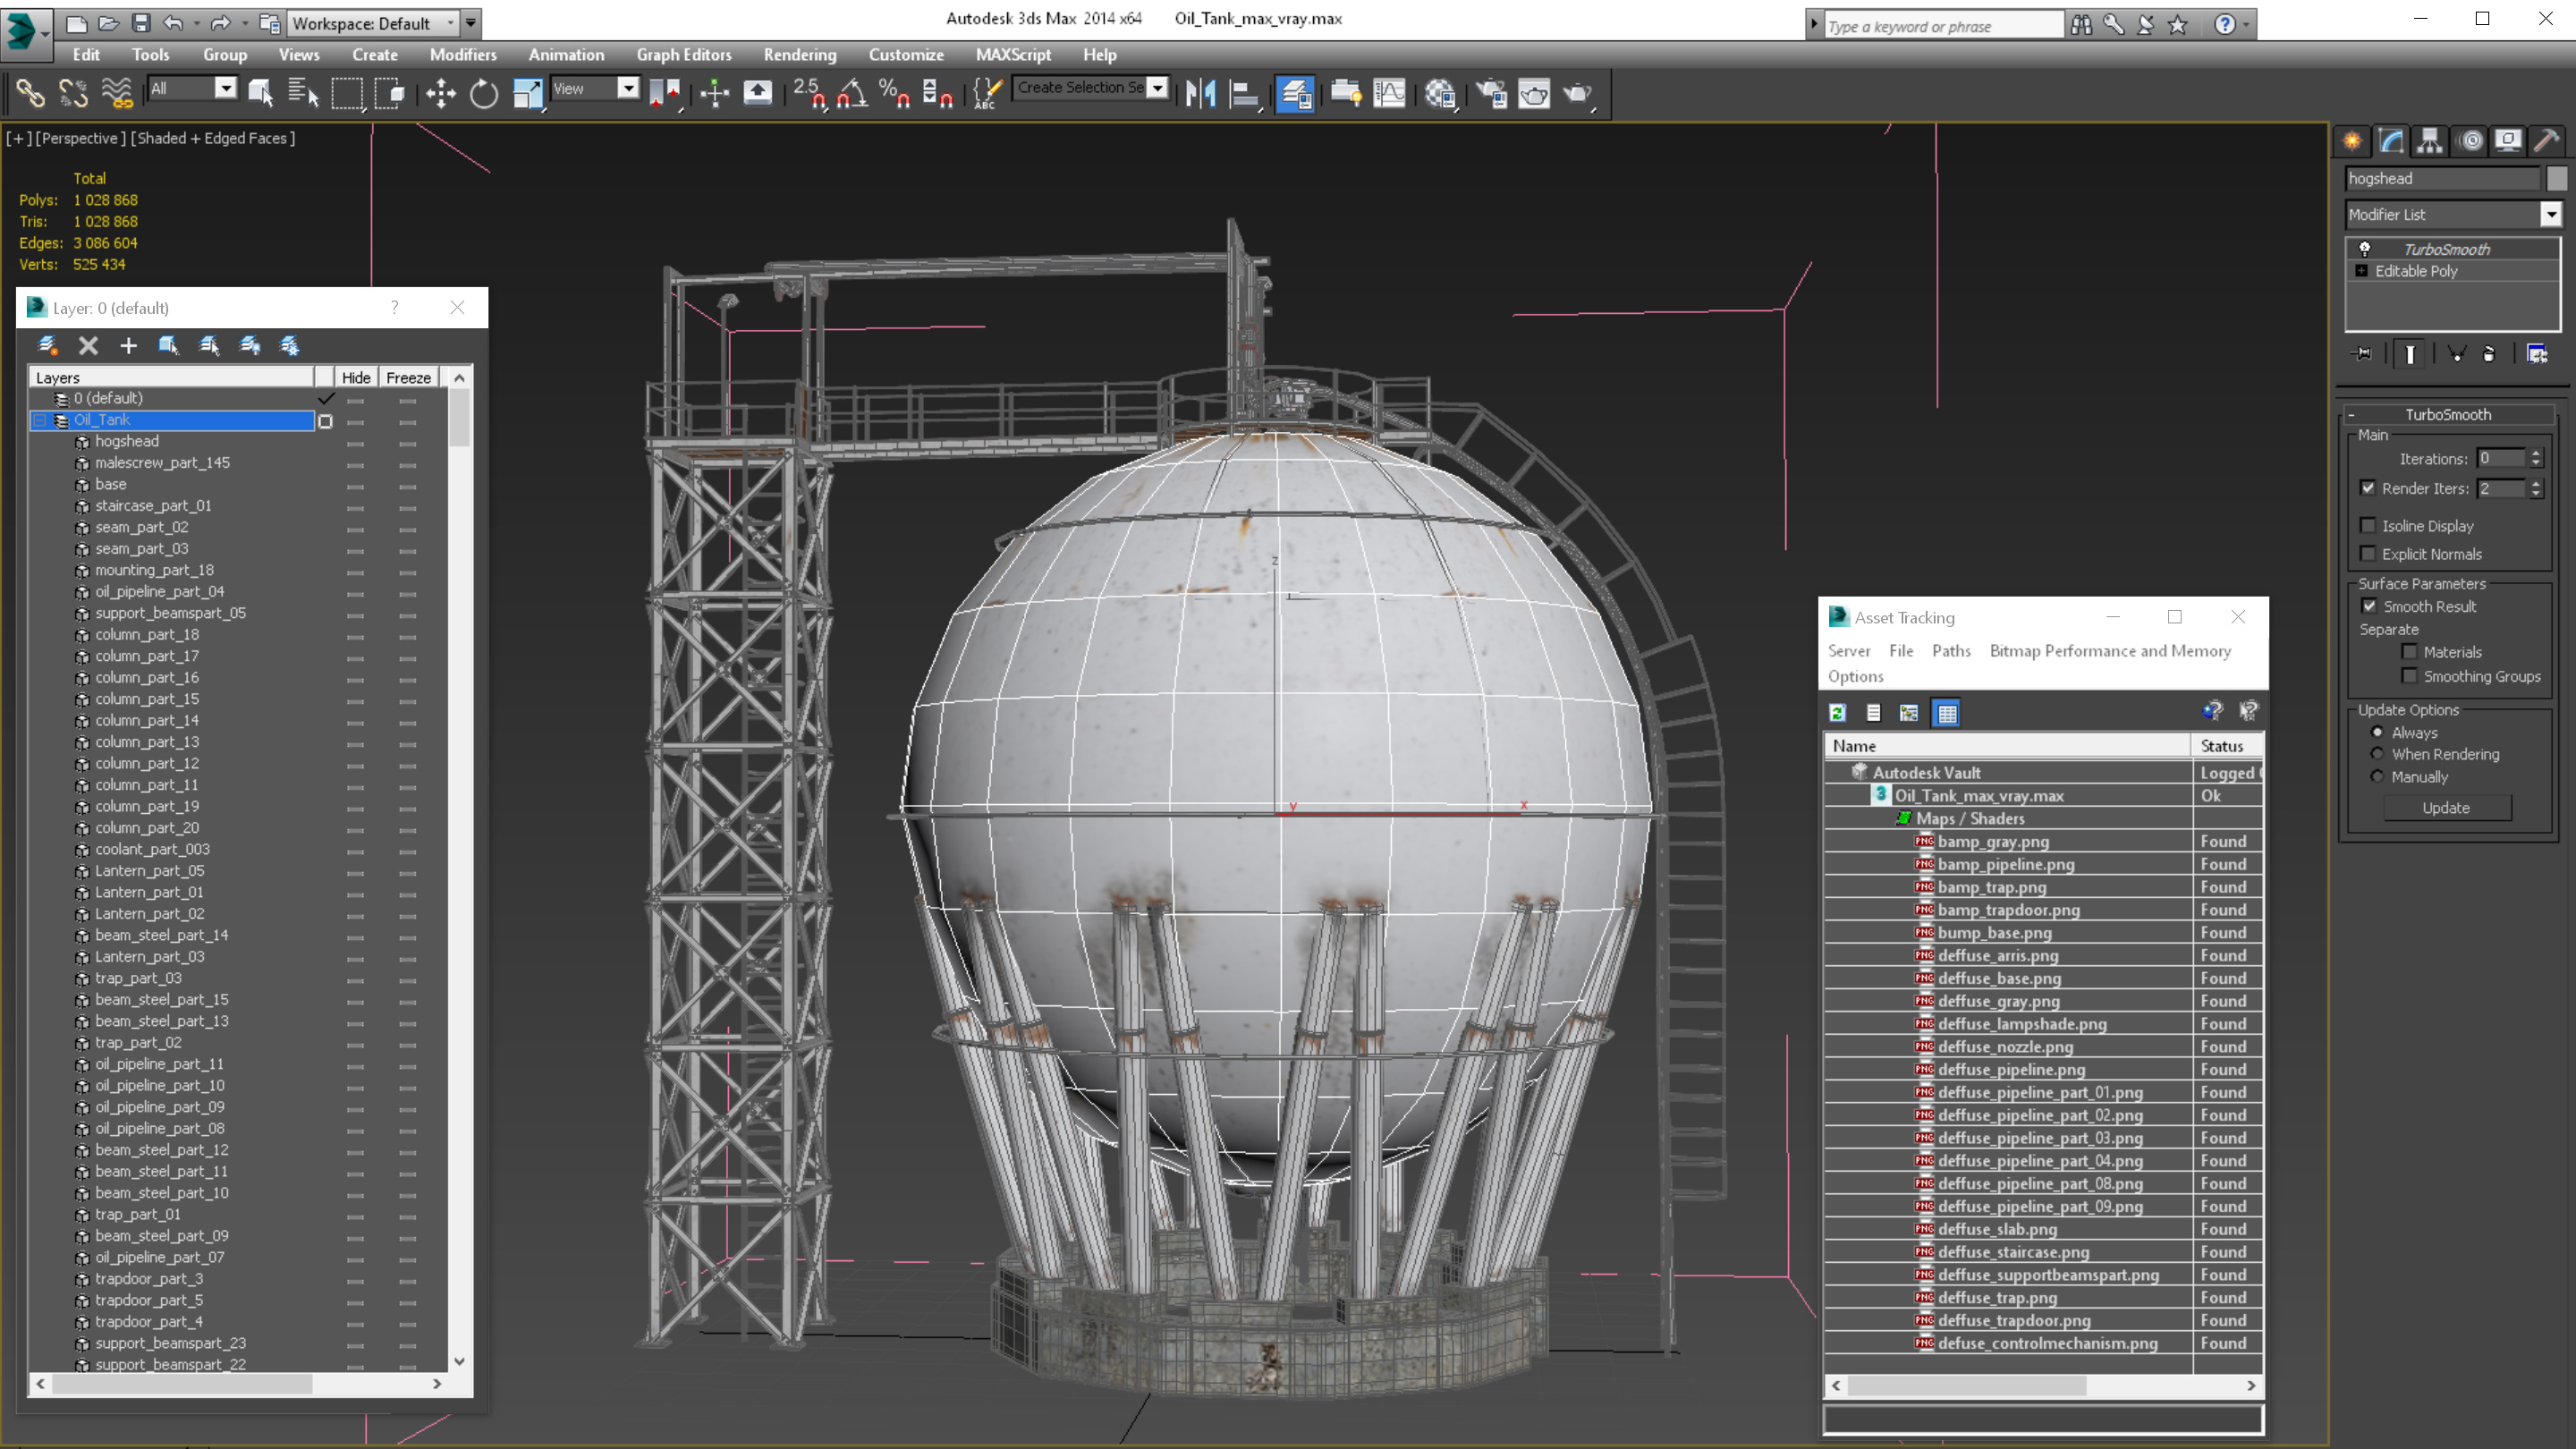Create new layer in Layer dialog
The image size is (2576, 1449).
point(47,345)
